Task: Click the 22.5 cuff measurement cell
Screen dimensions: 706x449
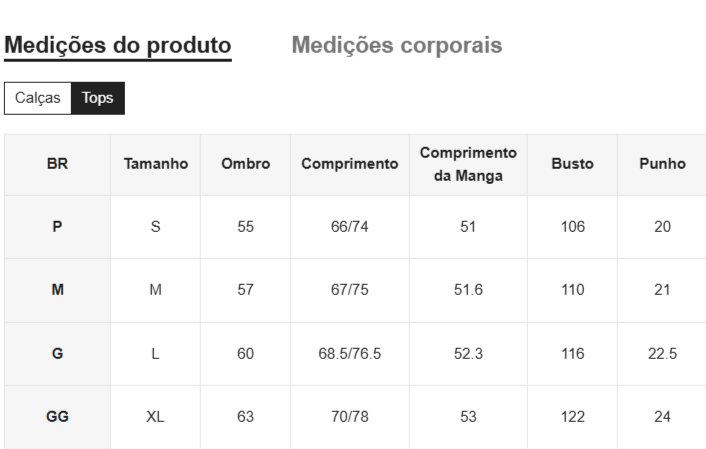Action: point(662,354)
